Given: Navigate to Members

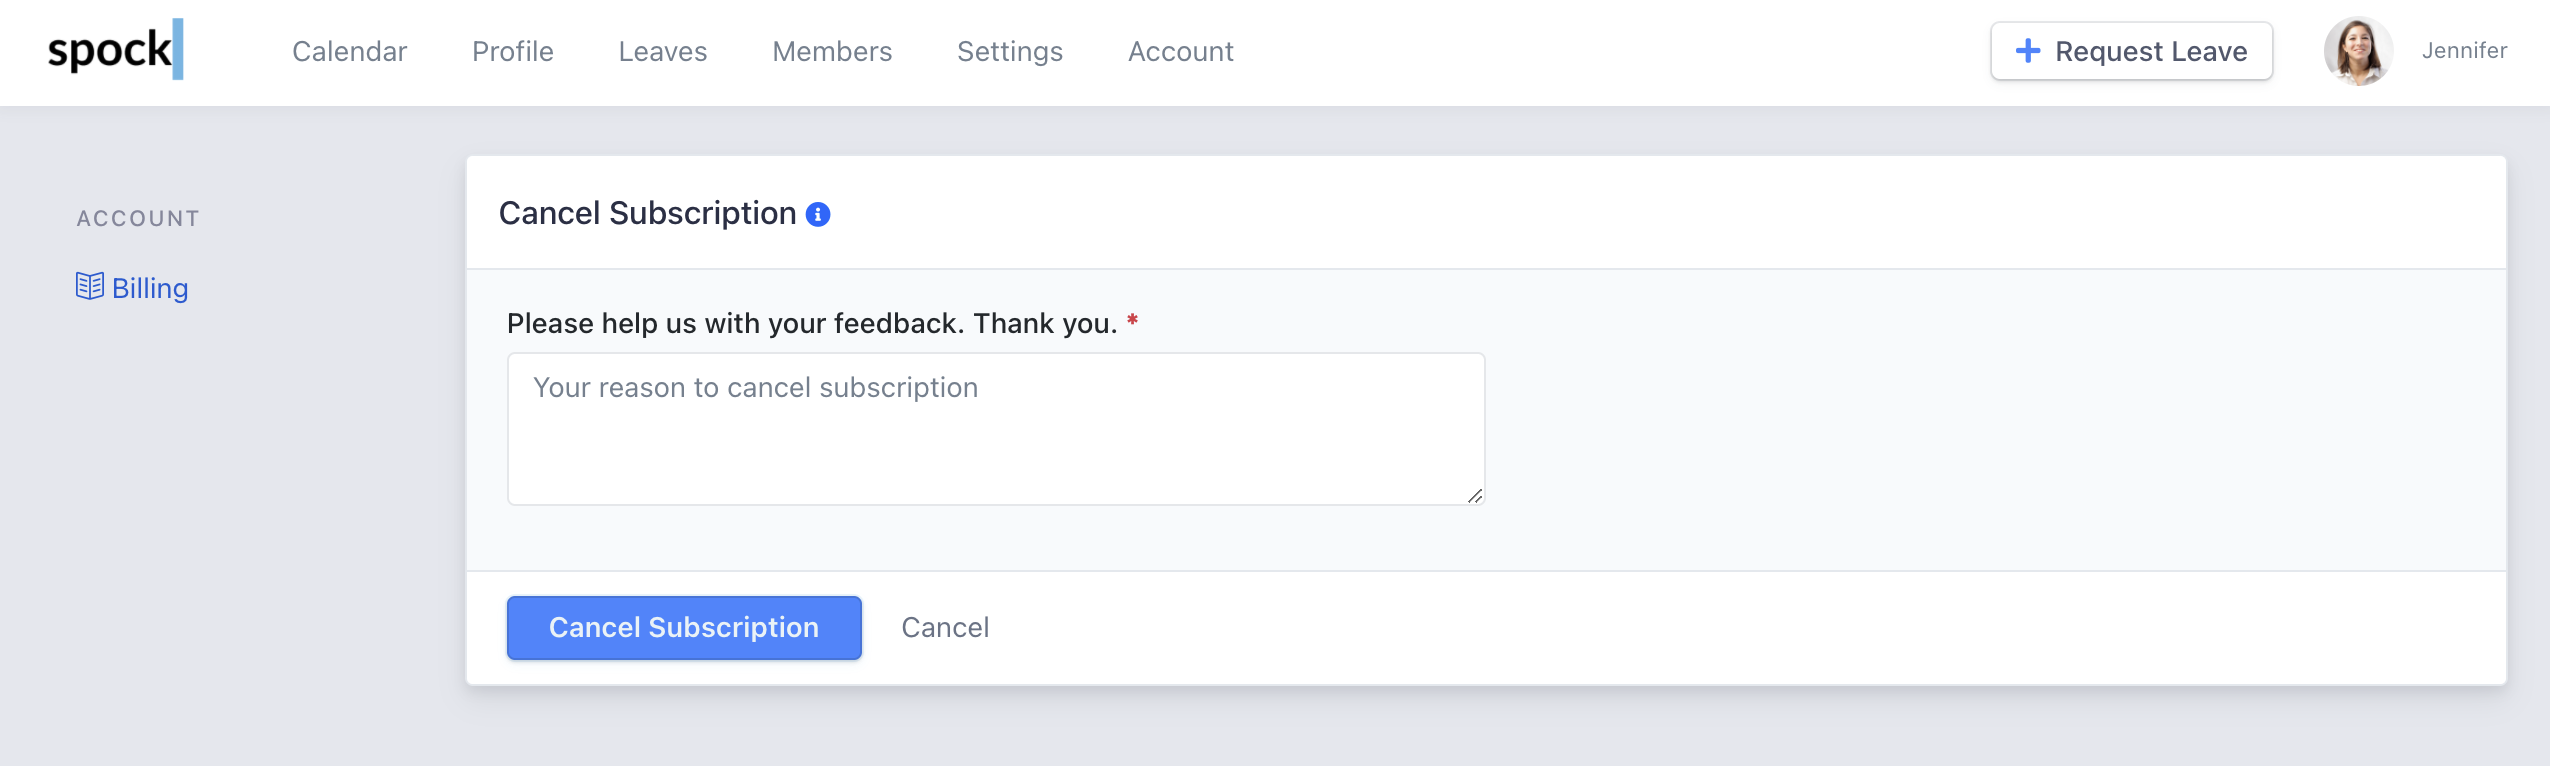Looking at the screenshot, I should (x=832, y=51).
